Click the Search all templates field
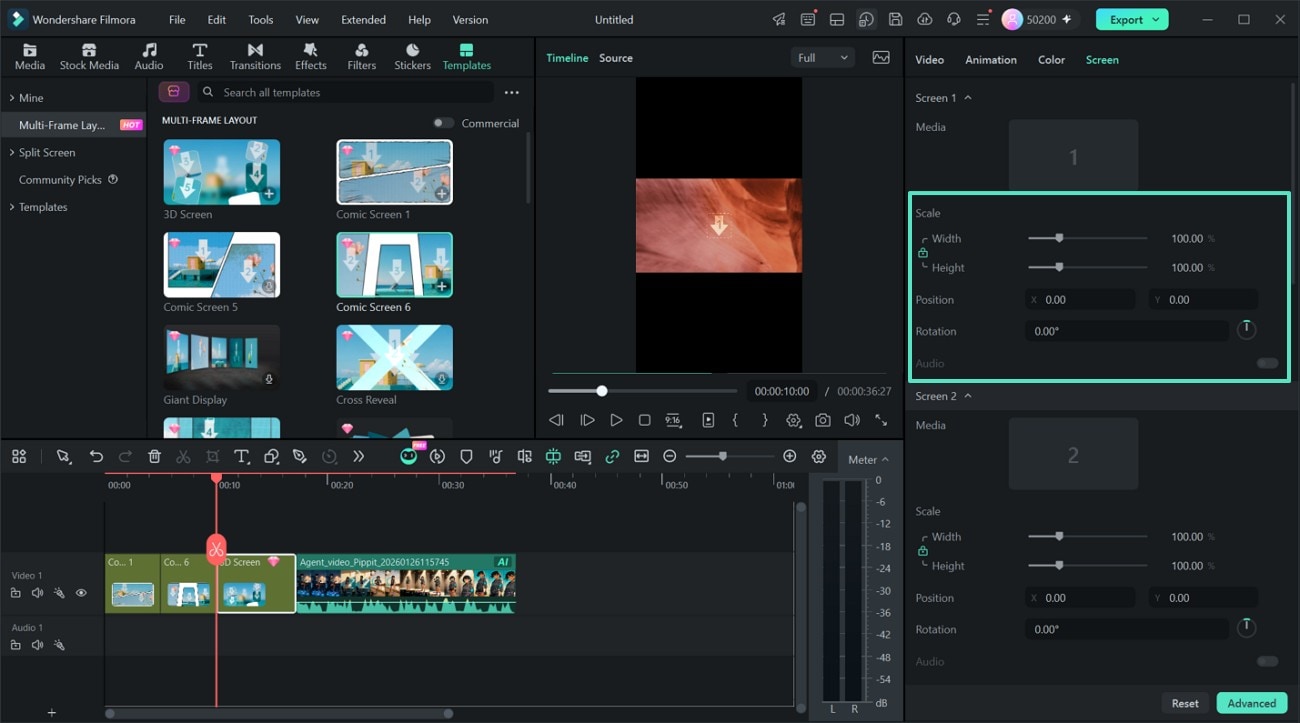 [x=344, y=92]
